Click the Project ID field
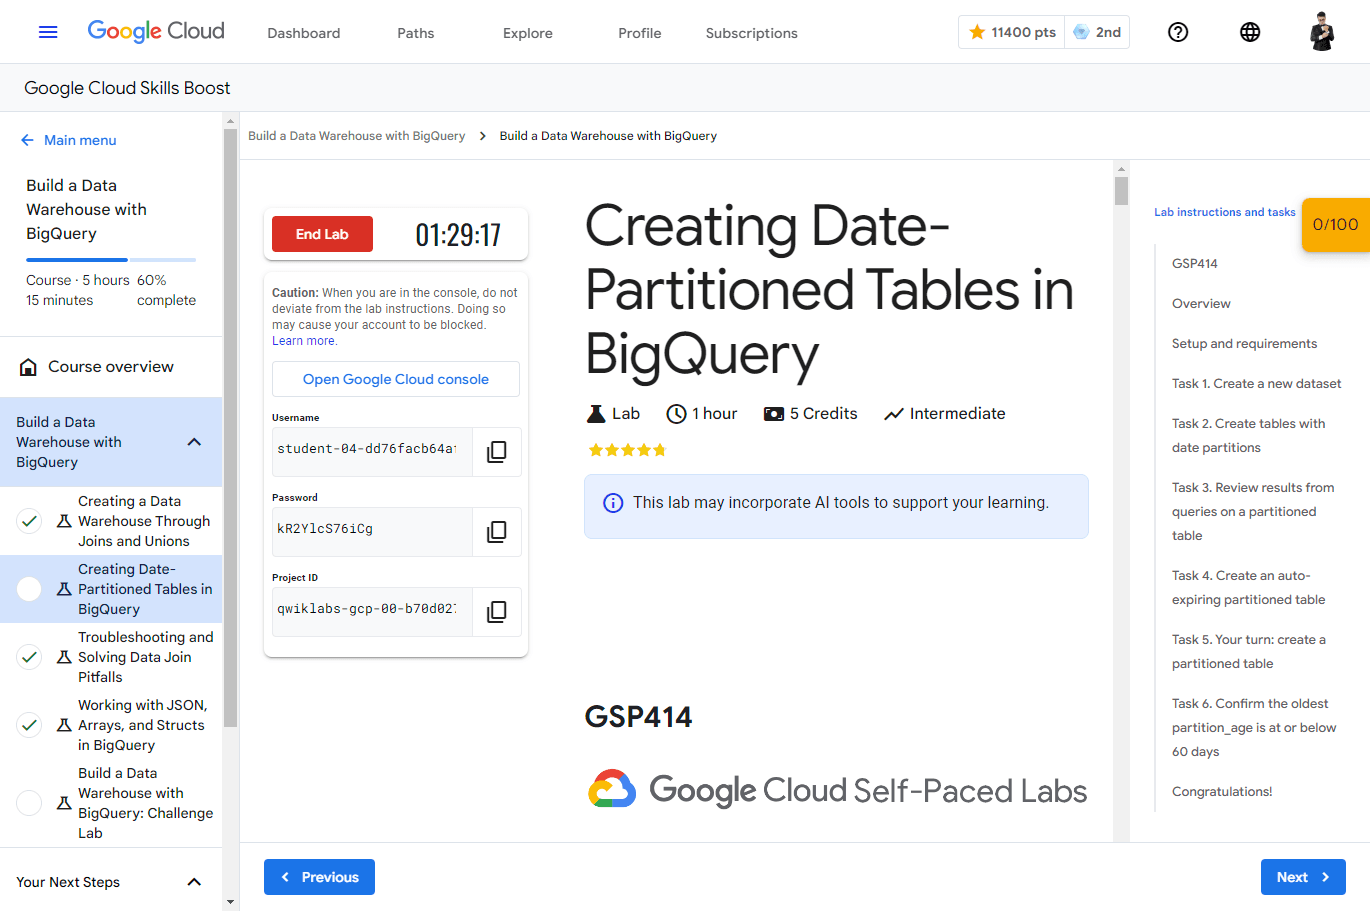 tap(372, 612)
